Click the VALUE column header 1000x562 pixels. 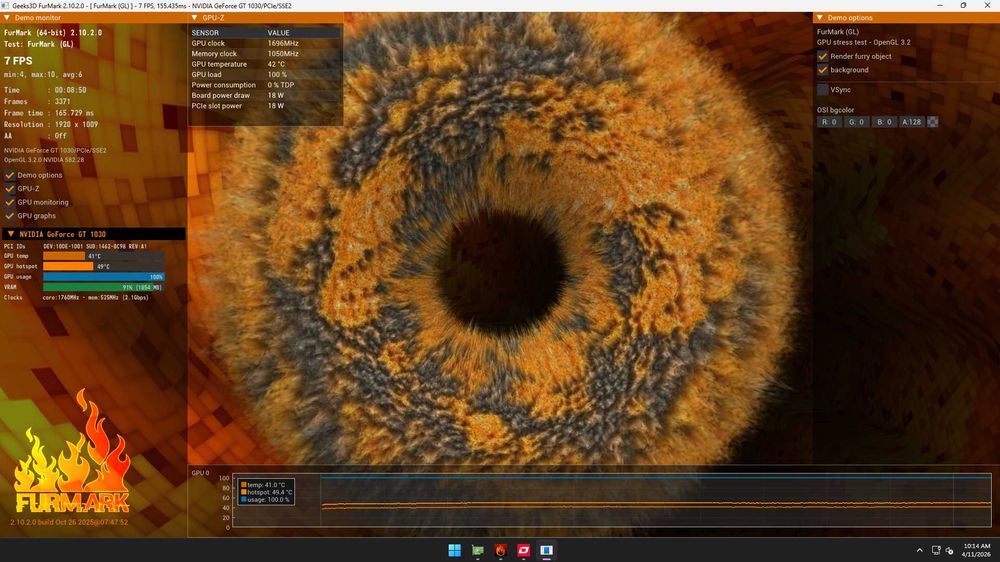click(x=279, y=33)
